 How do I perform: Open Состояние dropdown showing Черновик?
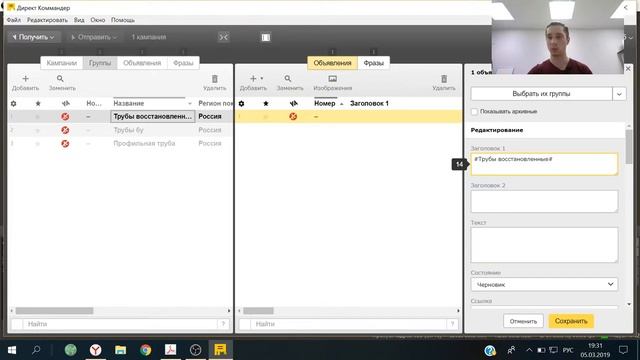click(x=544, y=284)
